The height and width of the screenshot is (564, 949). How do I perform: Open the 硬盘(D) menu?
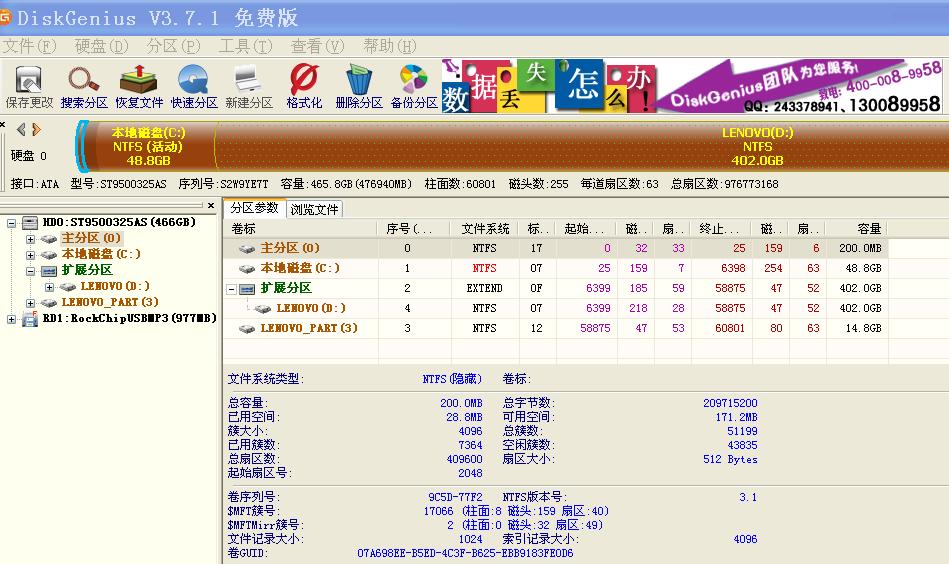coord(101,46)
